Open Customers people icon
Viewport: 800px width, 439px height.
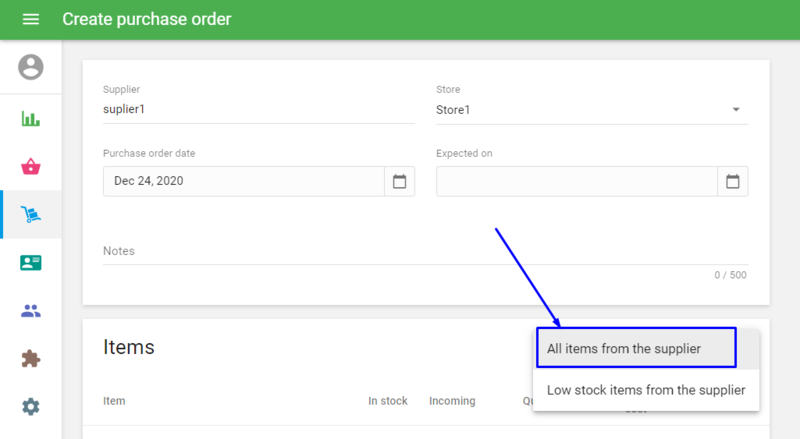tap(31, 311)
